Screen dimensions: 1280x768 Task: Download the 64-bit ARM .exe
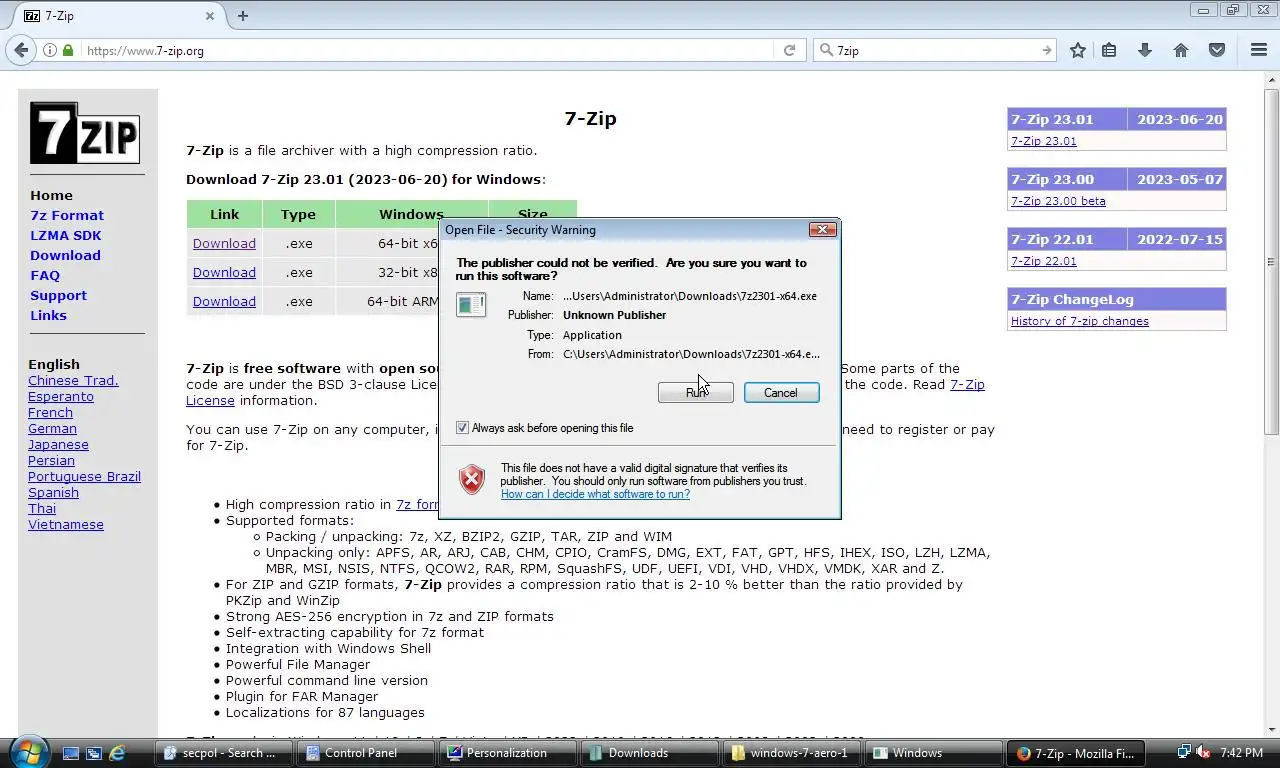click(x=224, y=301)
